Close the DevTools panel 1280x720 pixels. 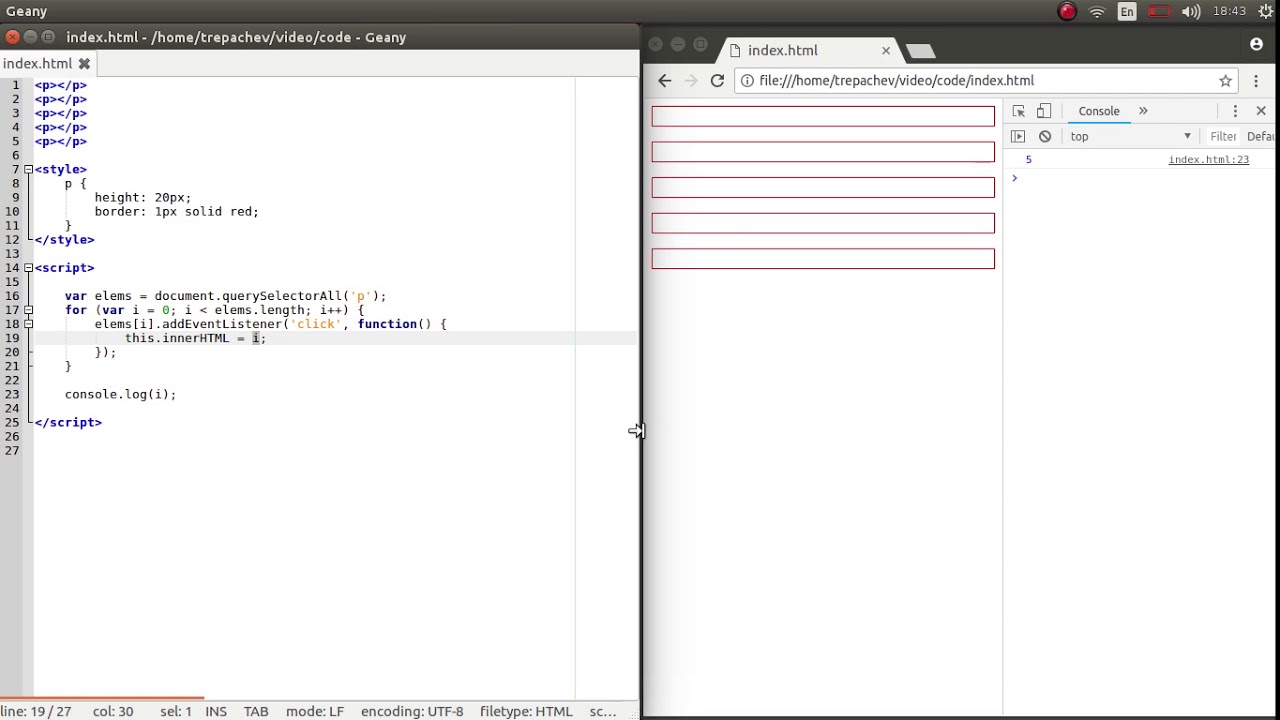click(x=1261, y=111)
